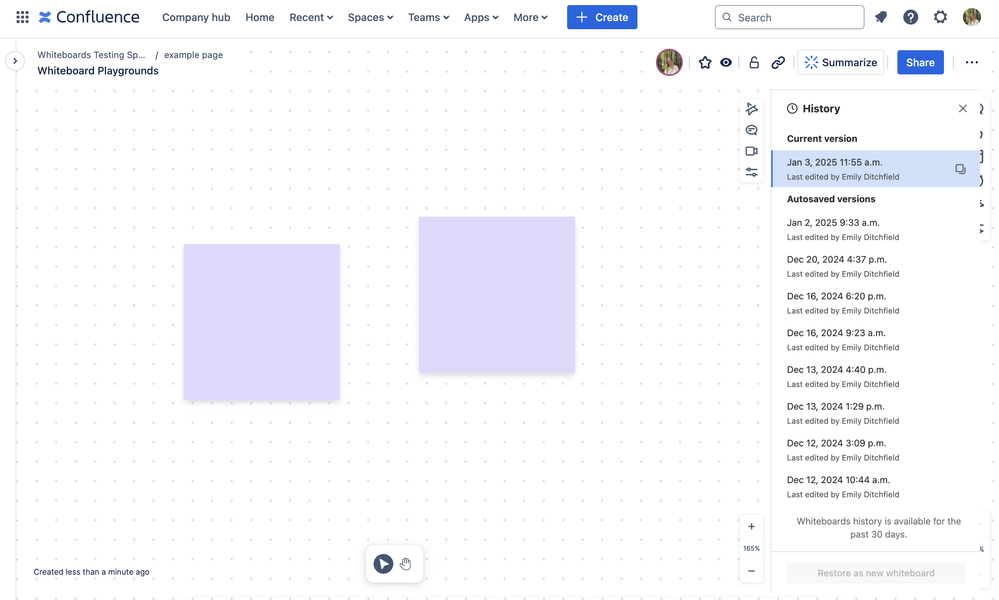Image resolution: width=999 pixels, height=600 pixels.
Task: Open the More dropdown
Action: click(x=530, y=17)
